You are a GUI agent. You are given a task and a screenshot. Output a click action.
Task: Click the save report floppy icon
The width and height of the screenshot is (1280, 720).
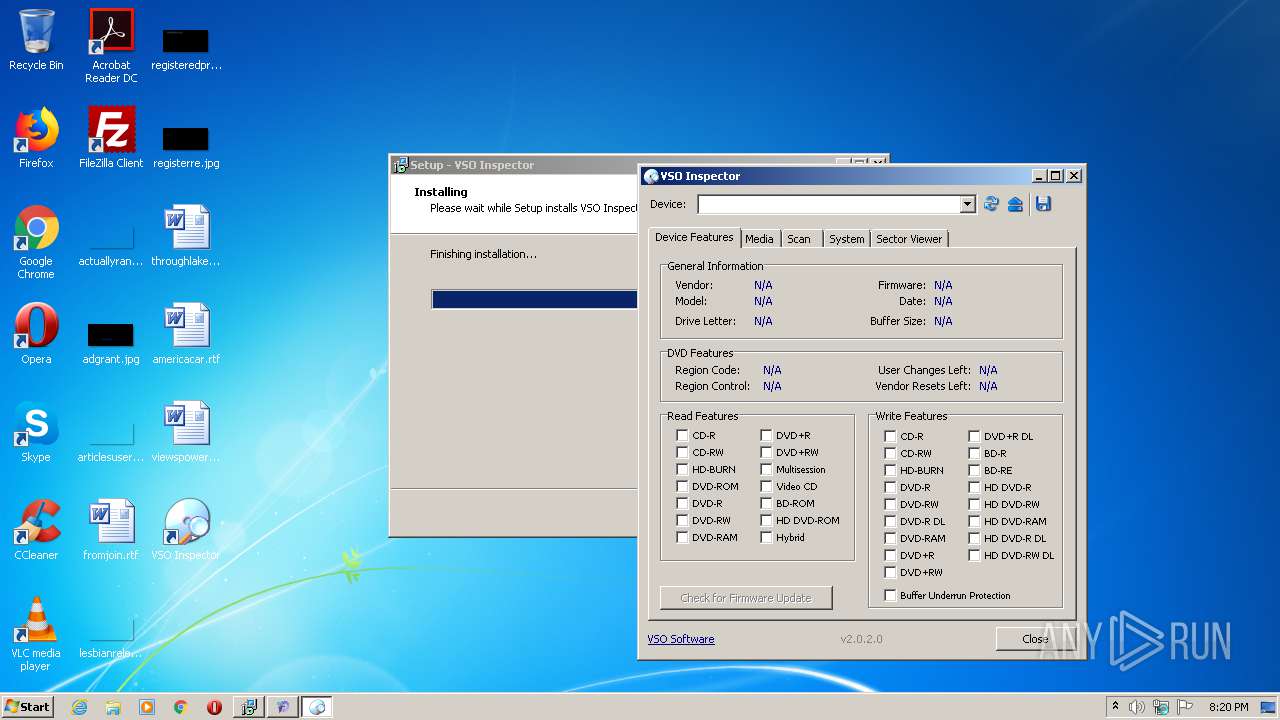coord(1043,204)
